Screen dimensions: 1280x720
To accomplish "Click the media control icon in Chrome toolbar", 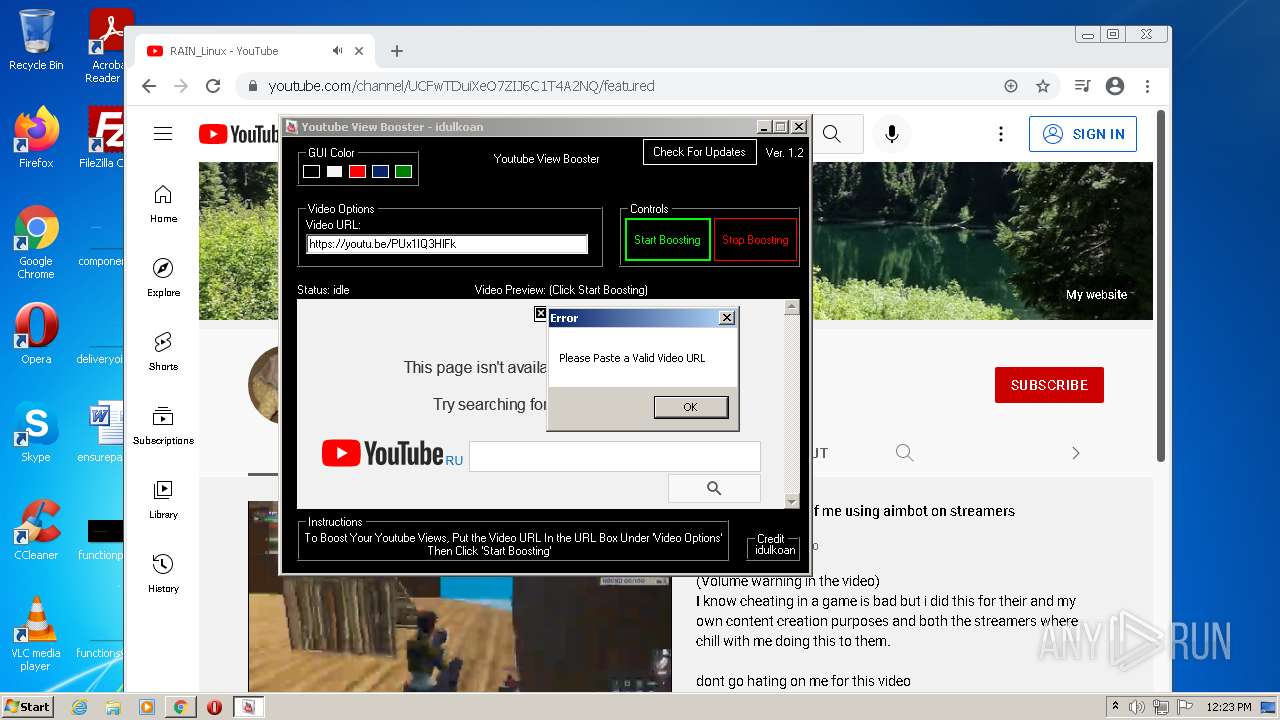I will tap(1082, 86).
